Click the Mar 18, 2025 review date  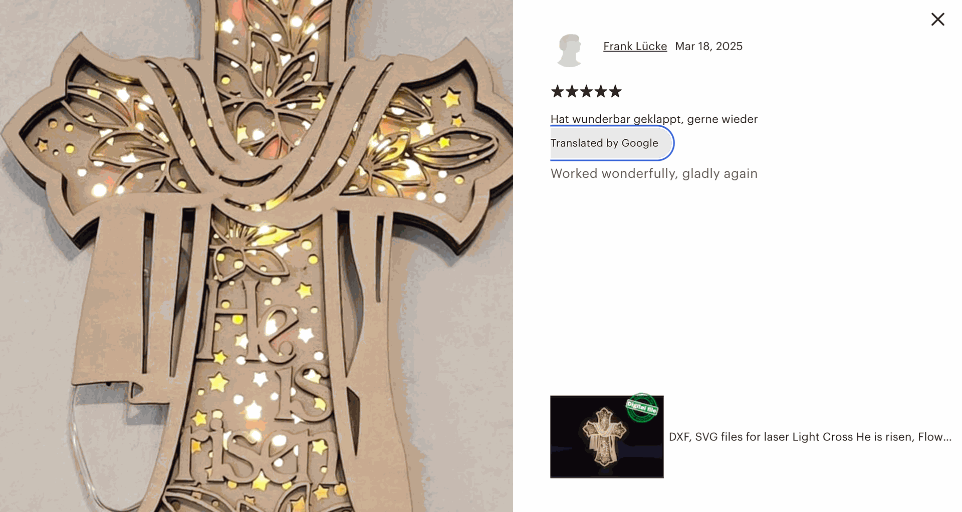pyautogui.click(x=709, y=47)
